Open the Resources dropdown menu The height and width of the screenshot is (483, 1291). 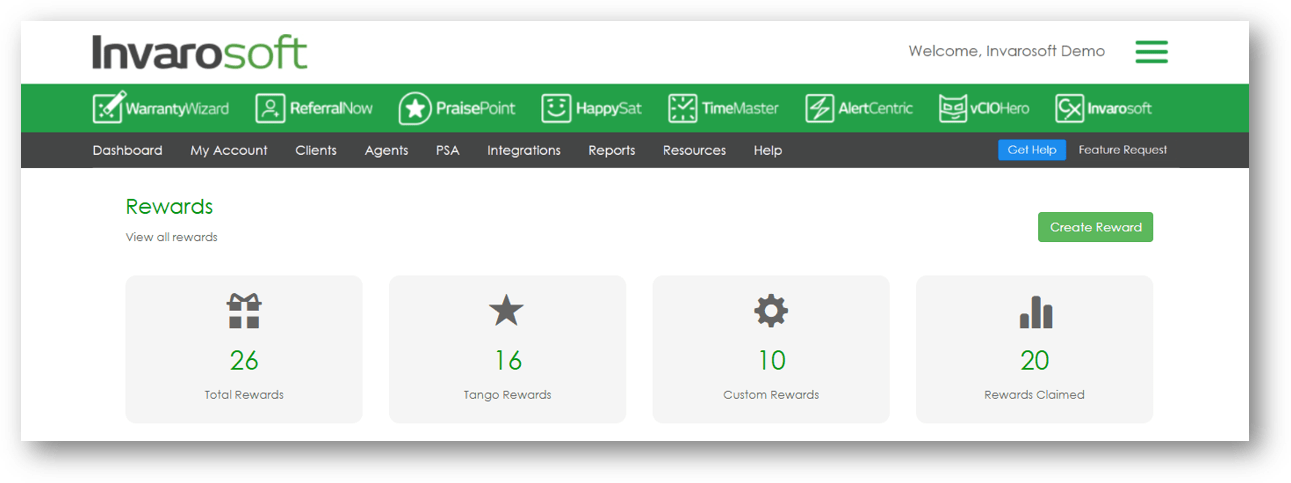pyautogui.click(x=694, y=150)
